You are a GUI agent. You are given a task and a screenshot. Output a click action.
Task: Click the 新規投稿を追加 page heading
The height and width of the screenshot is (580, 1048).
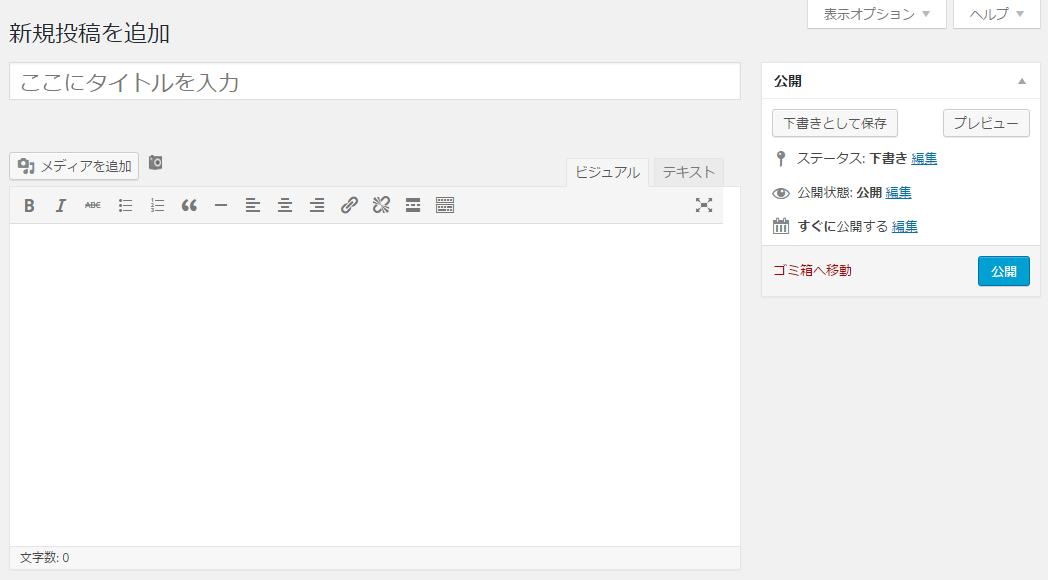(x=89, y=33)
